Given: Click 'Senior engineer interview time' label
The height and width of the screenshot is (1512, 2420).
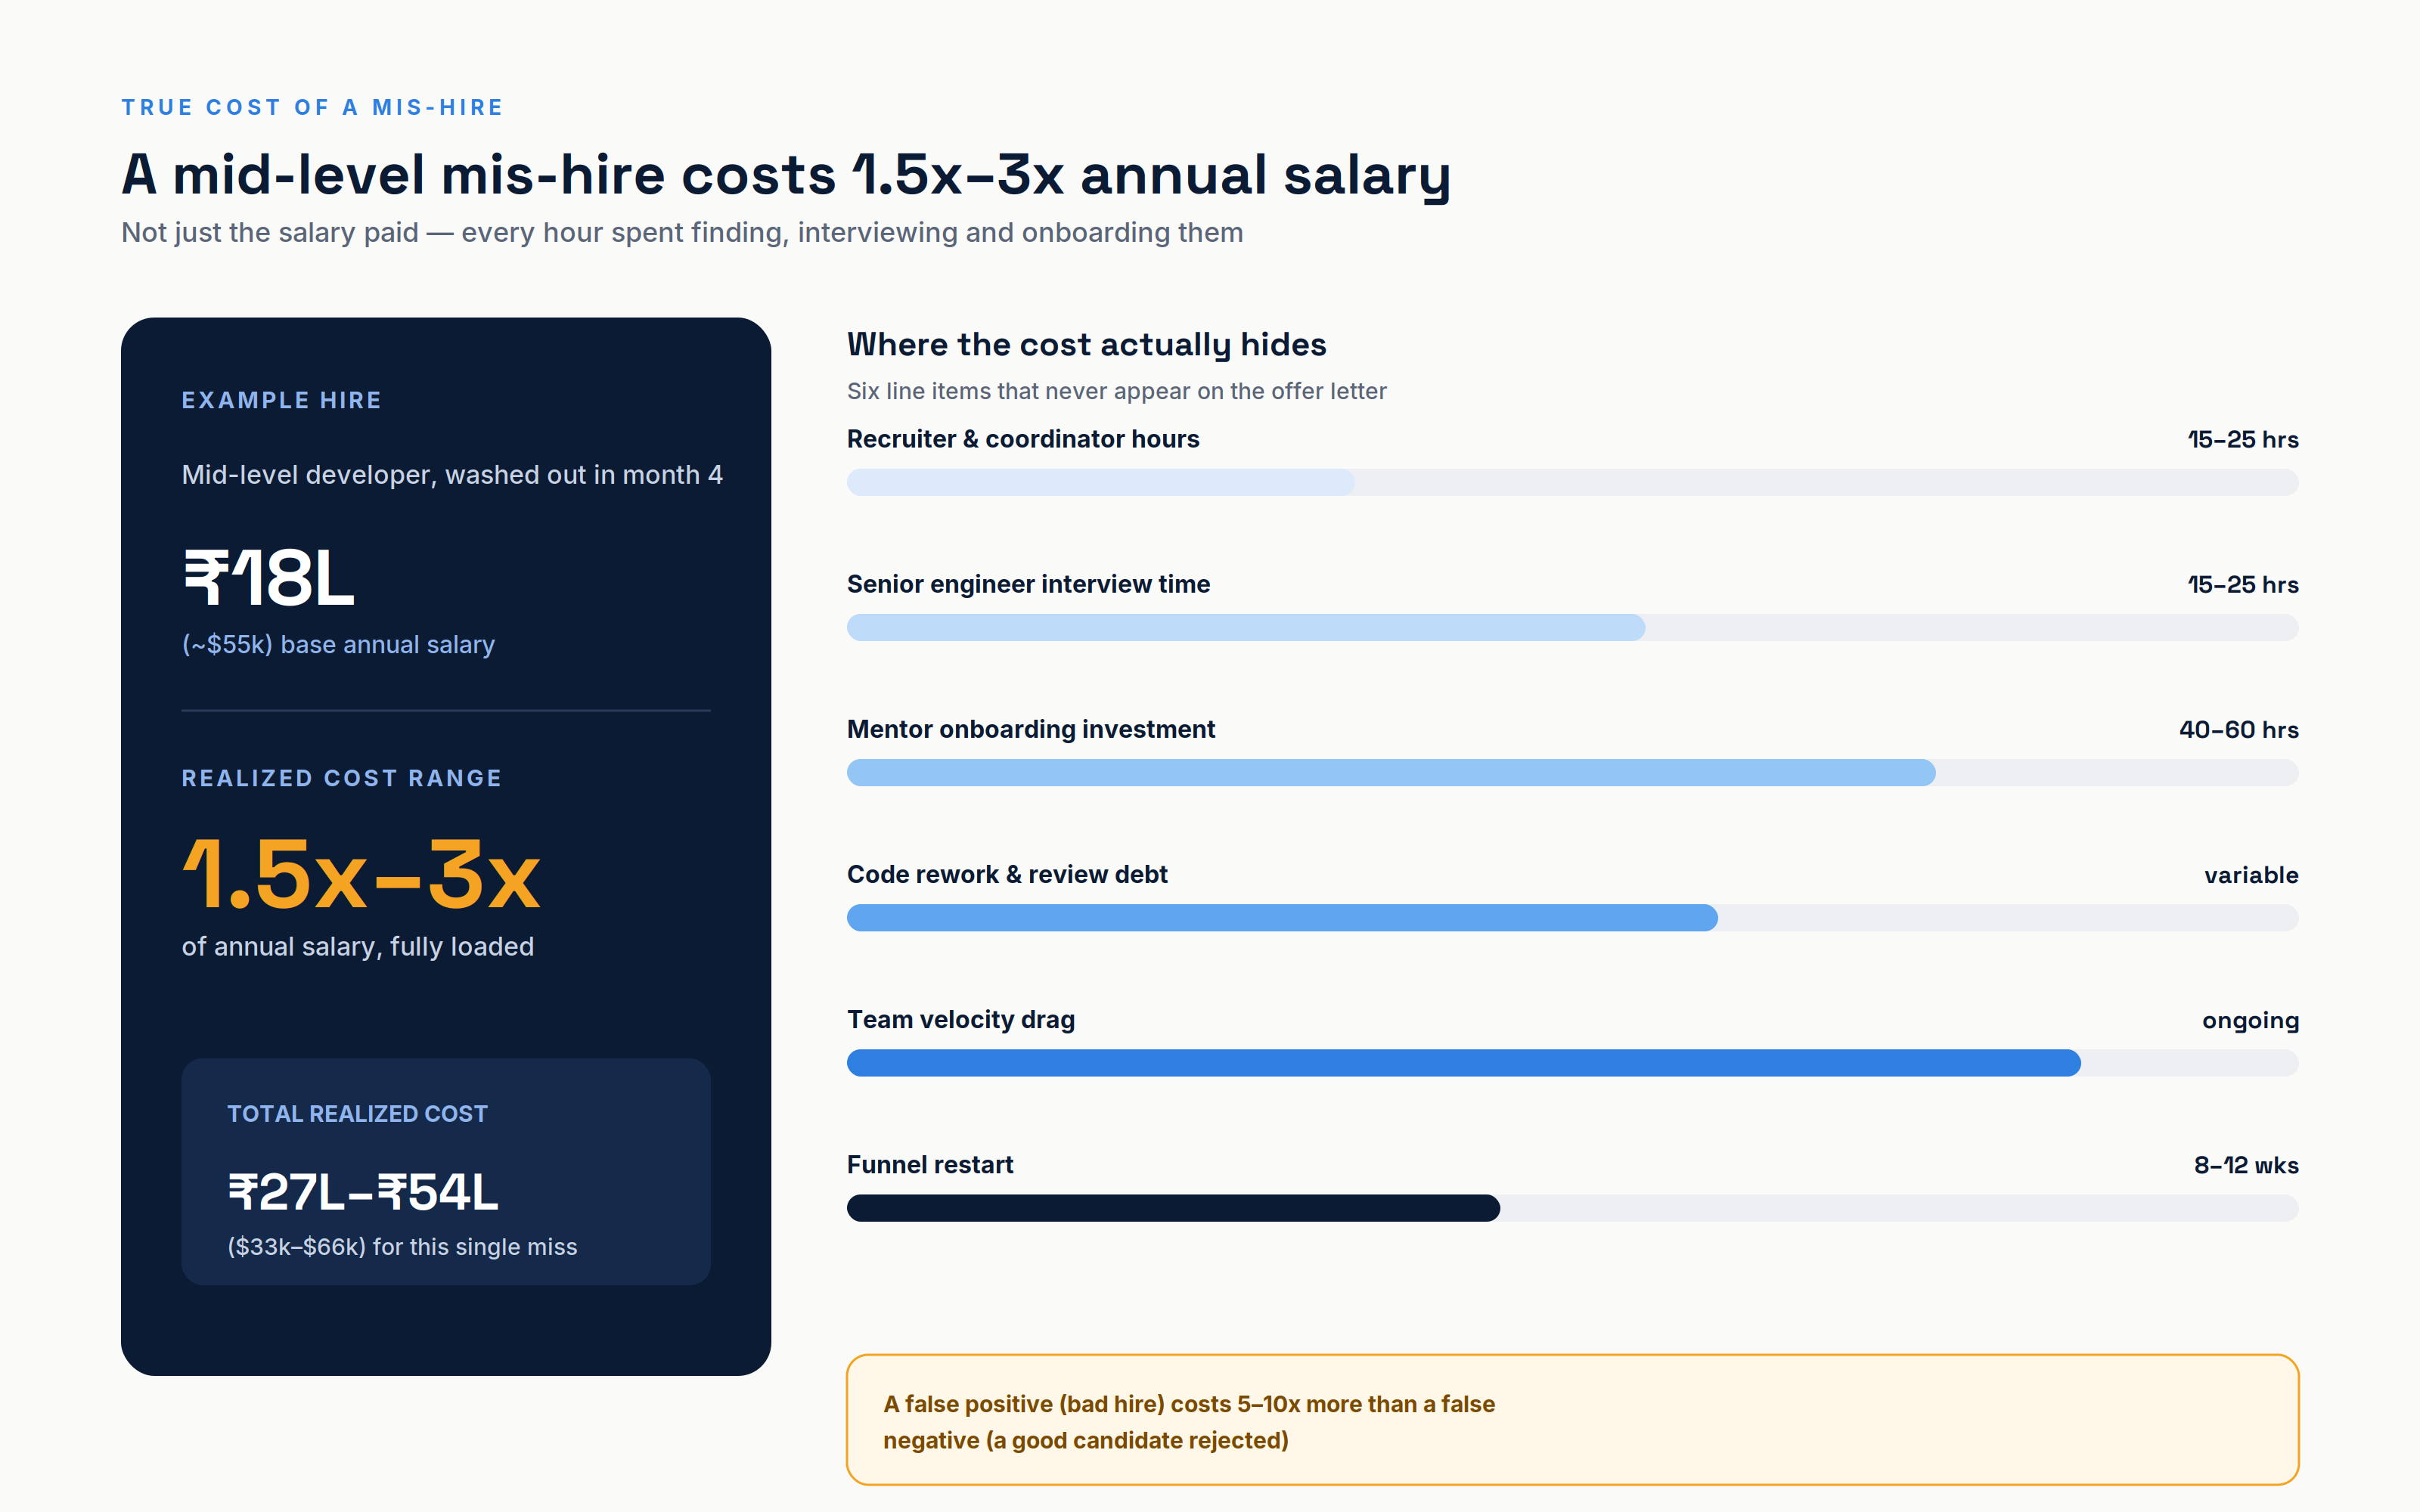Looking at the screenshot, I should (x=1028, y=584).
